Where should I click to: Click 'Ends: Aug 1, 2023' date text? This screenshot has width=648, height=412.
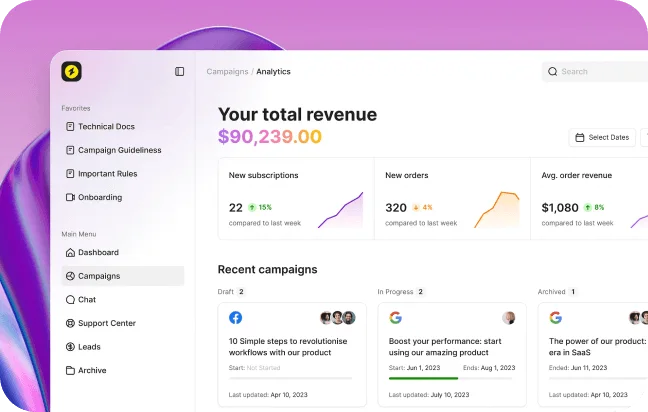click(x=489, y=367)
